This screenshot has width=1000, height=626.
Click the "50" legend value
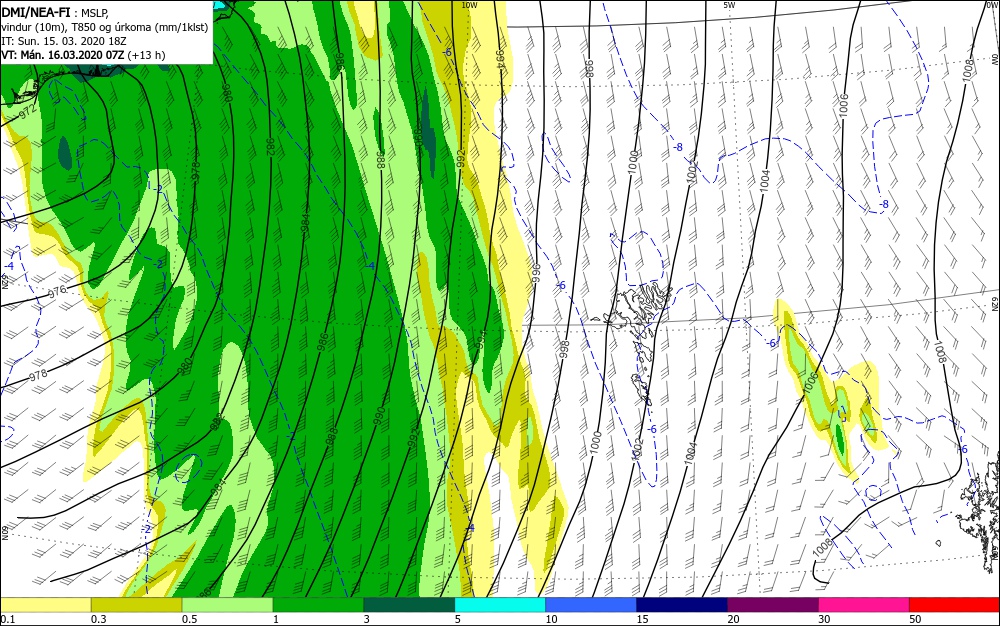pos(915,619)
